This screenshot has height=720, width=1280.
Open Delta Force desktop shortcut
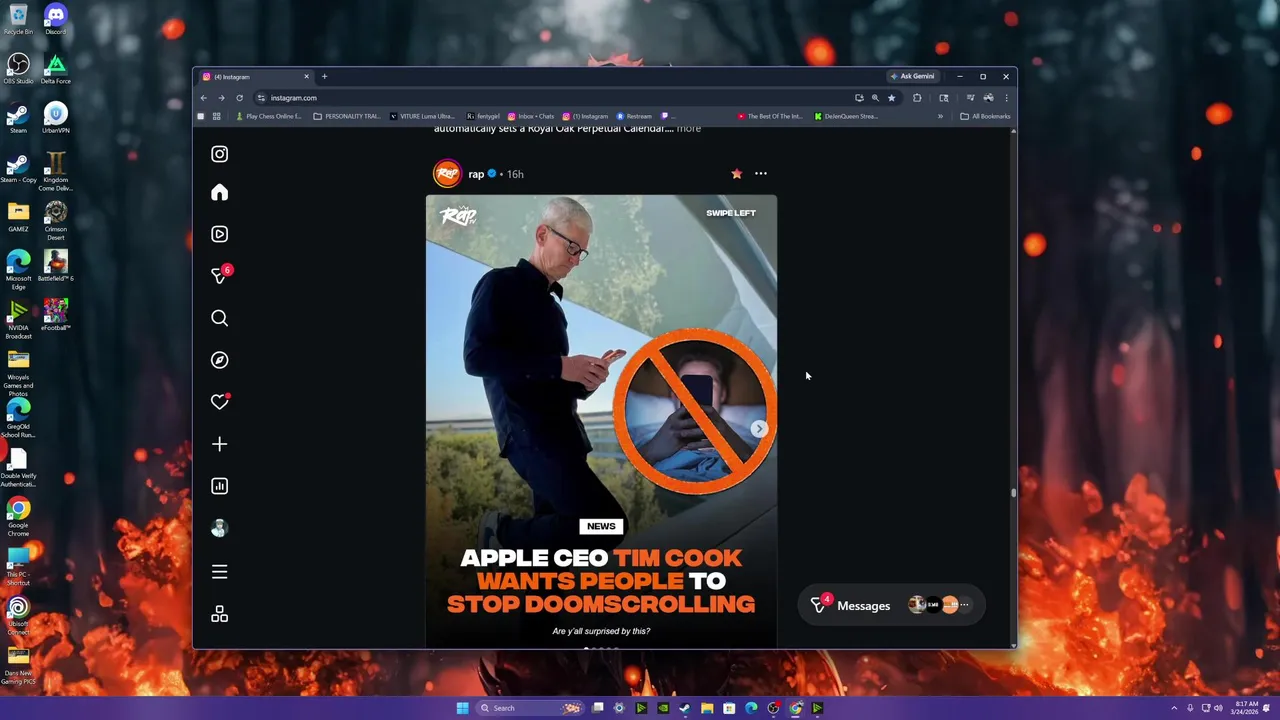pos(55,68)
